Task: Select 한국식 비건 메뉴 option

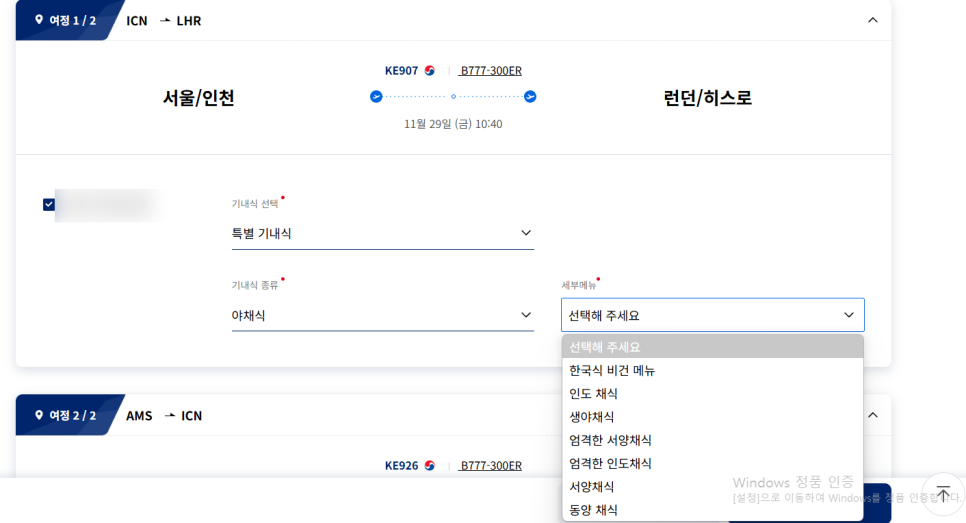Action: (x=713, y=370)
